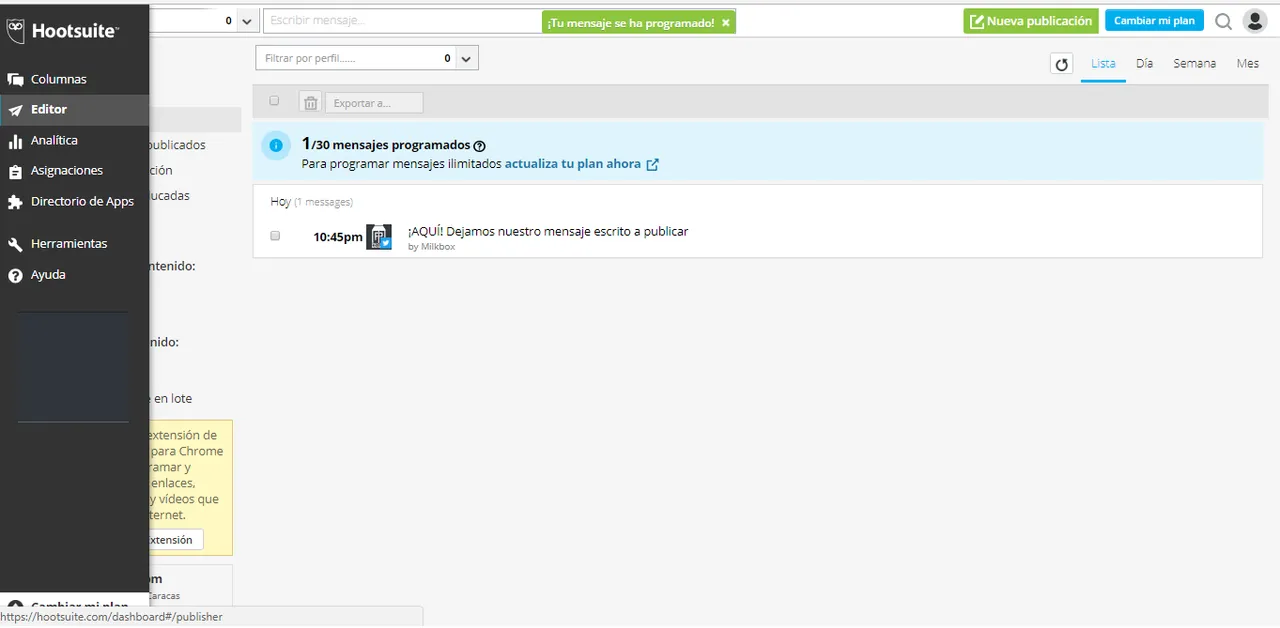Open Columnas in the sidebar
The height and width of the screenshot is (628, 1280).
click(x=58, y=79)
